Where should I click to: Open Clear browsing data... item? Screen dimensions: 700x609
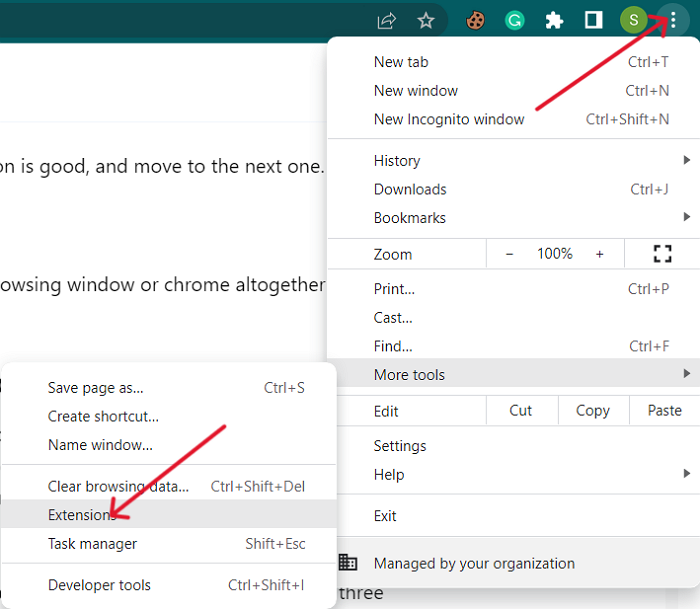coord(169,486)
